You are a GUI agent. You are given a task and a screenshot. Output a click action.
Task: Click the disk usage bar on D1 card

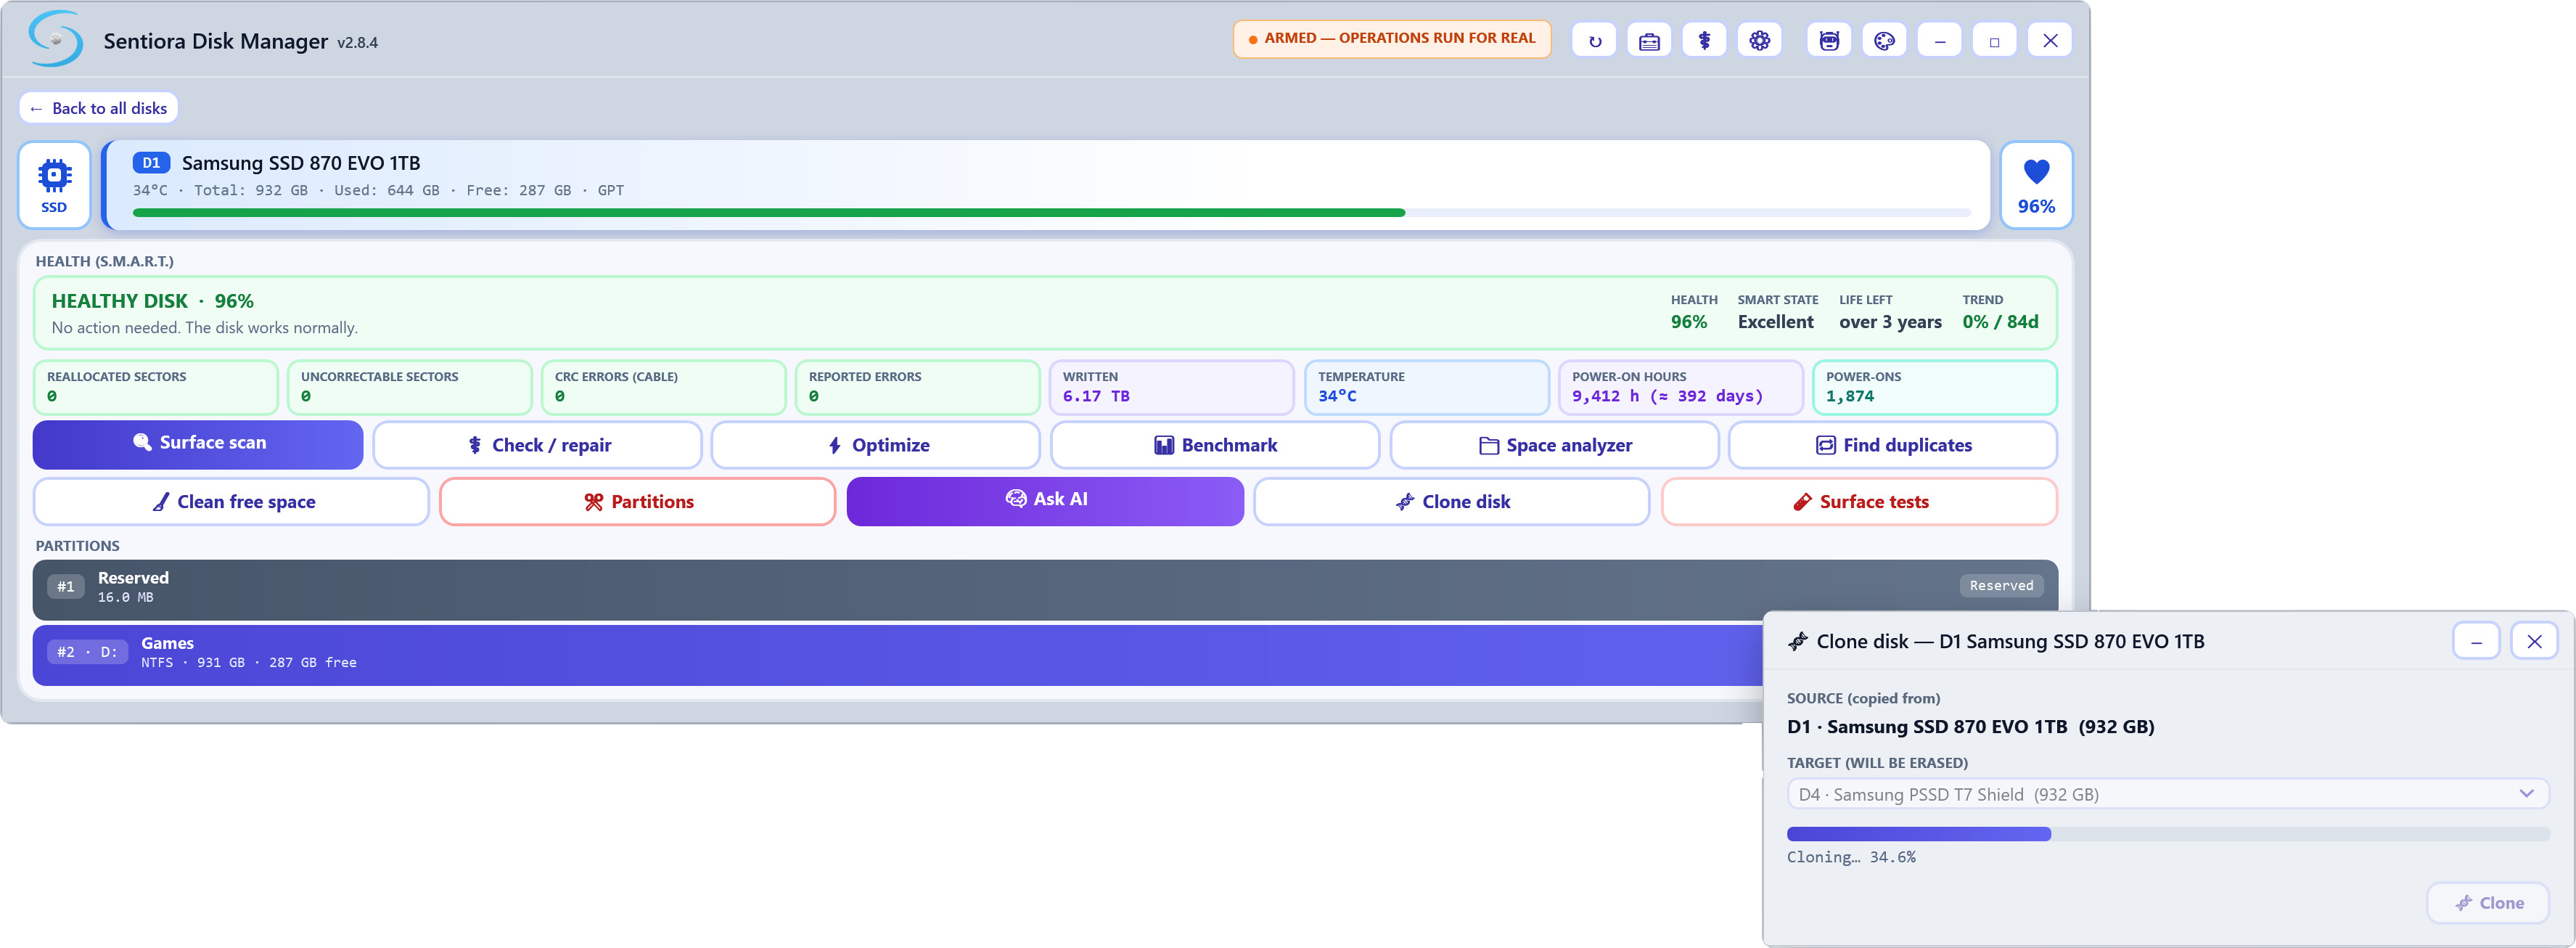pyautogui.click(x=1051, y=212)
